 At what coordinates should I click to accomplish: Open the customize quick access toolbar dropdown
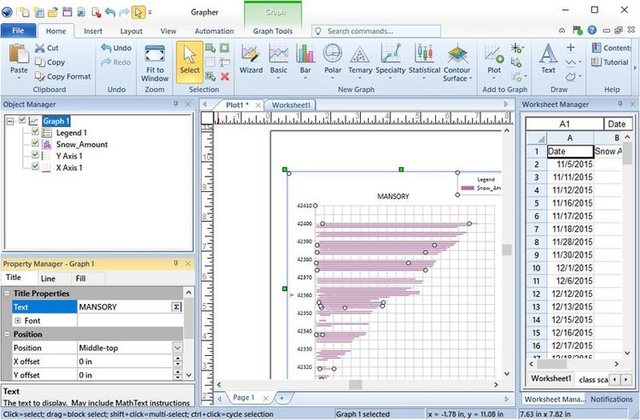coord(150,12)
